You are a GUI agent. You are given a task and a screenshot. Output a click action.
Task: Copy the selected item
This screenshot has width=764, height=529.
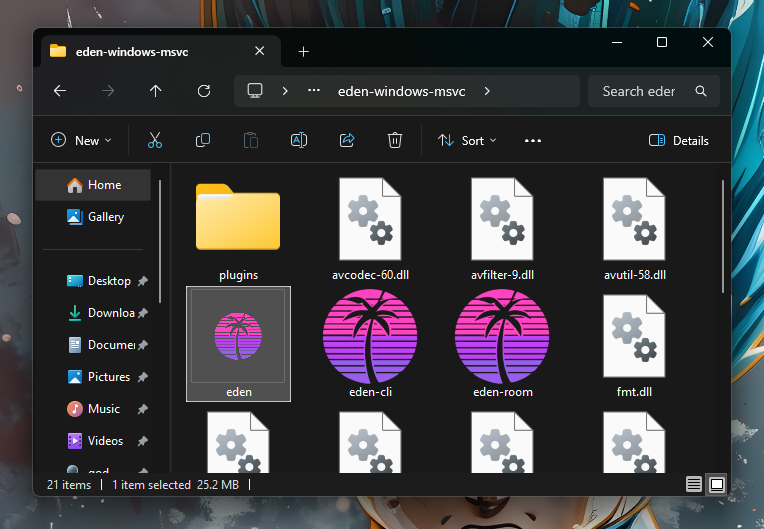pos(203,140)
